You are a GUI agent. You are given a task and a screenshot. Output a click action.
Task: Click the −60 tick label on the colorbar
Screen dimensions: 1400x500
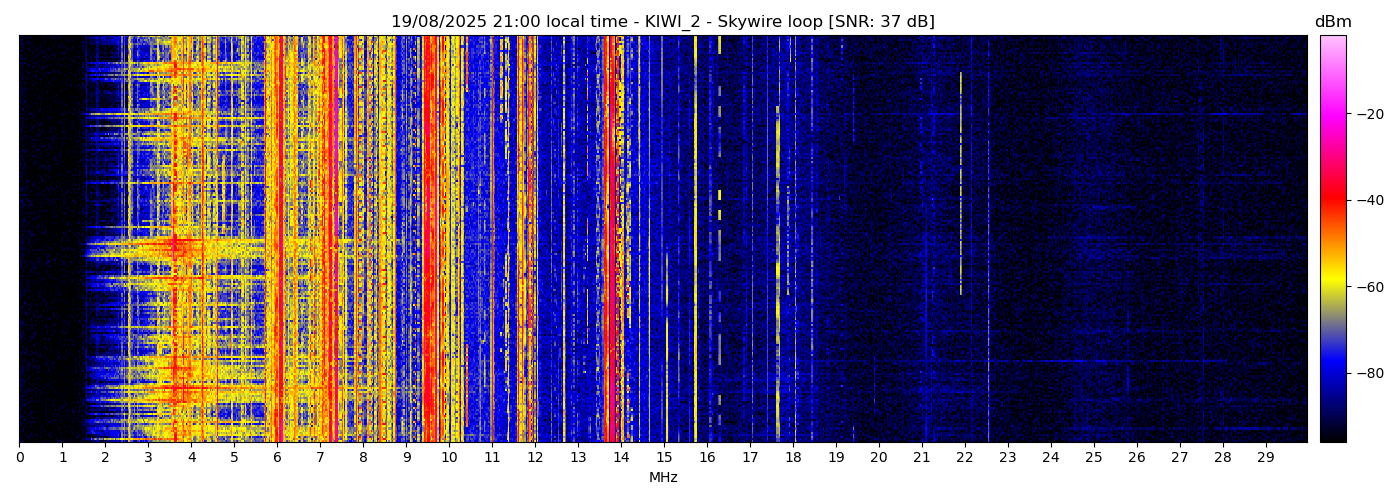1368,287
